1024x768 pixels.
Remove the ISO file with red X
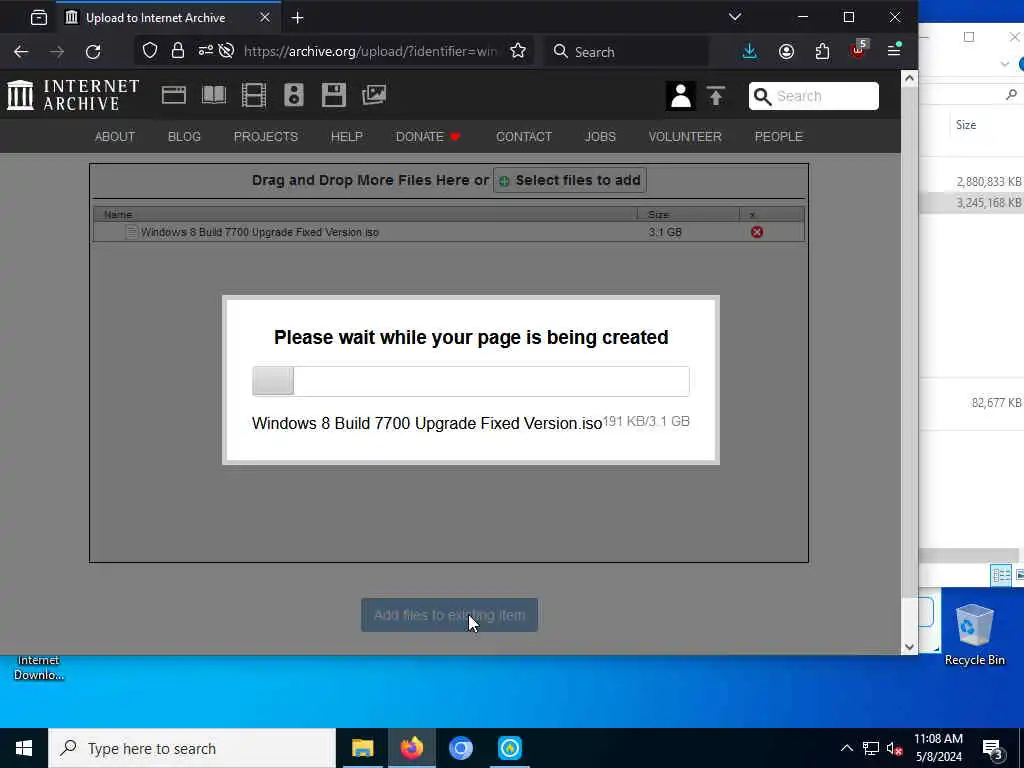coord(757,232)
